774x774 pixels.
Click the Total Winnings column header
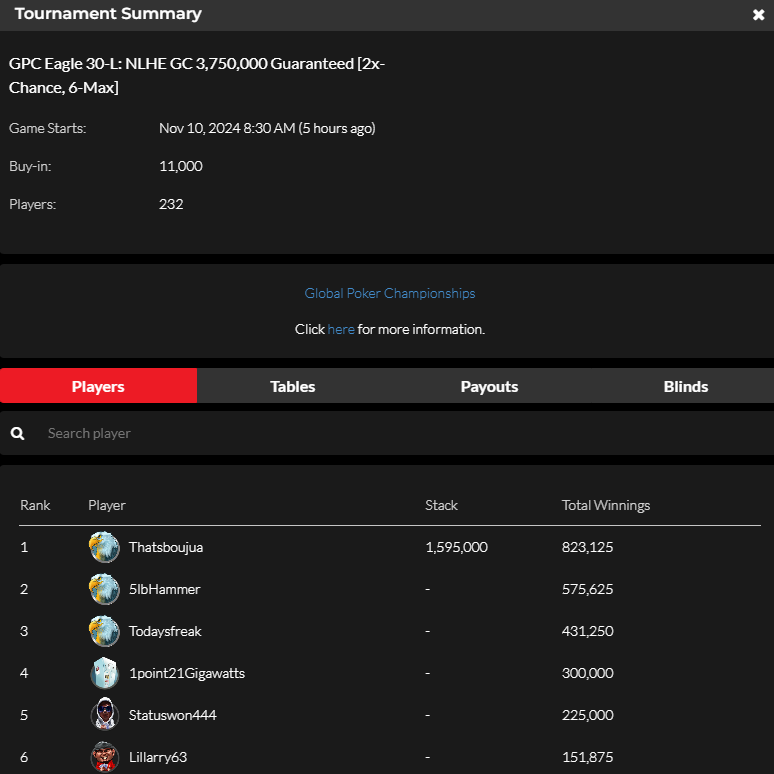pos(606,505)
